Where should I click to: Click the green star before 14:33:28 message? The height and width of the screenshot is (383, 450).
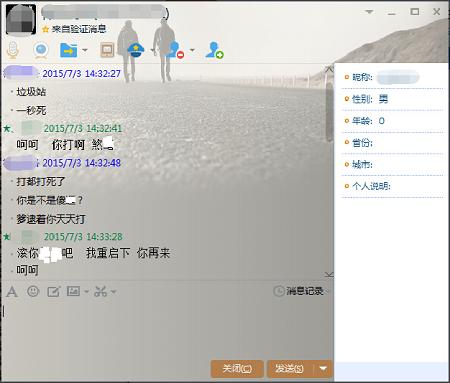(x=7, y=237)
